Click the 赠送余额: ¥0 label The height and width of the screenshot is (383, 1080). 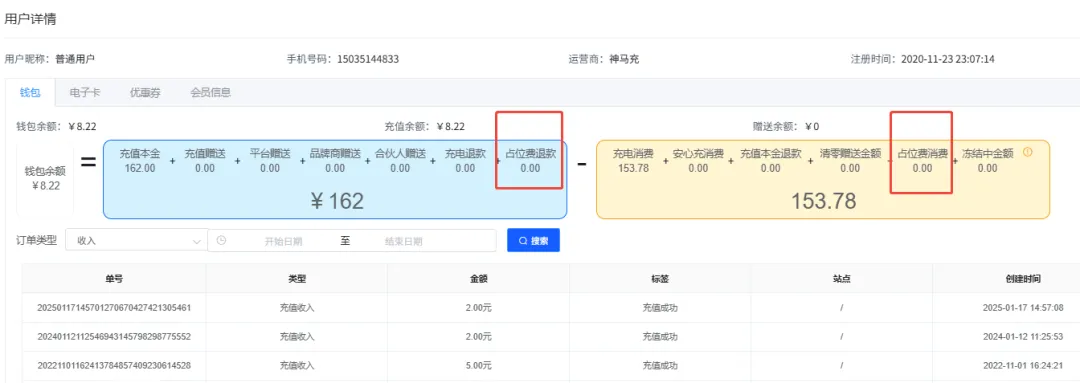click(786, 127)
